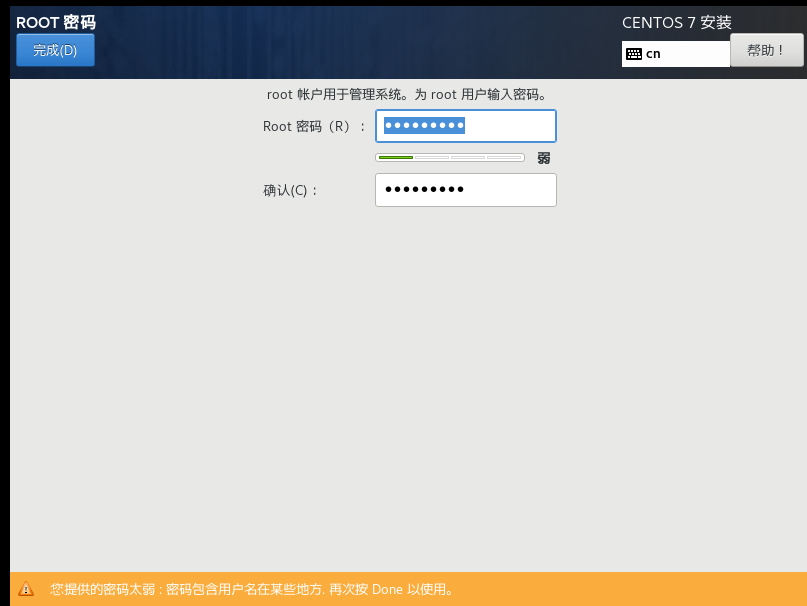This screenshot has height=606, width=807.
Task: Click the keyboard layout icon beside cn
Action: point(634,54)
